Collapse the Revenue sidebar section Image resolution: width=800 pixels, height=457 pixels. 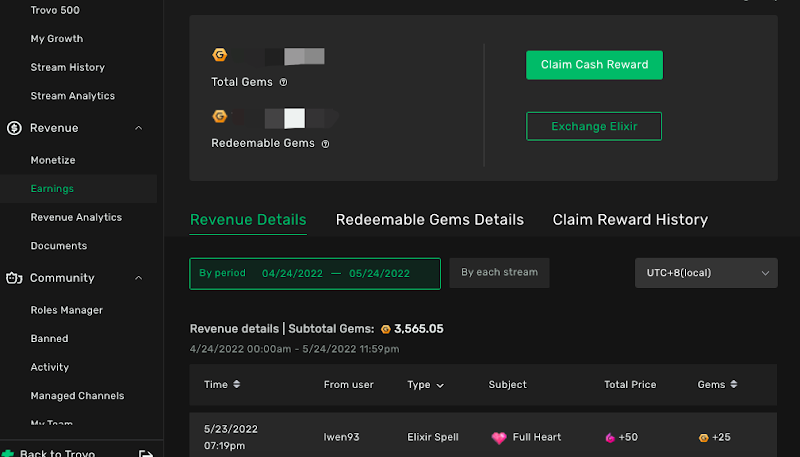coord(138,128)
